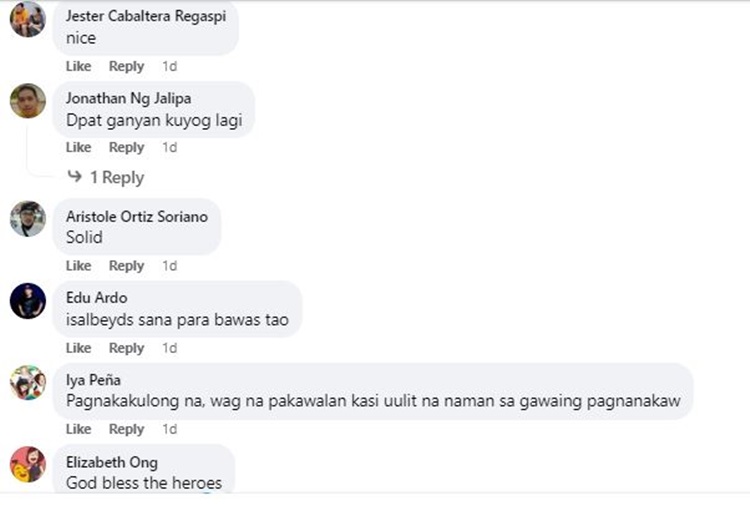Reply to the 'Solid' comment
The image size is (750, 505).
pos(126,265)
